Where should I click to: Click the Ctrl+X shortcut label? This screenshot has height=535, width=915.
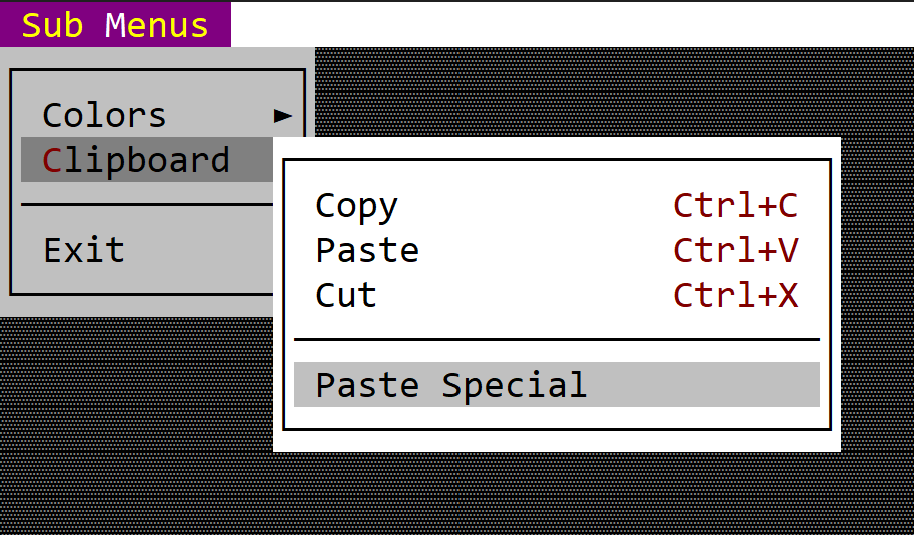click(735, 295)
